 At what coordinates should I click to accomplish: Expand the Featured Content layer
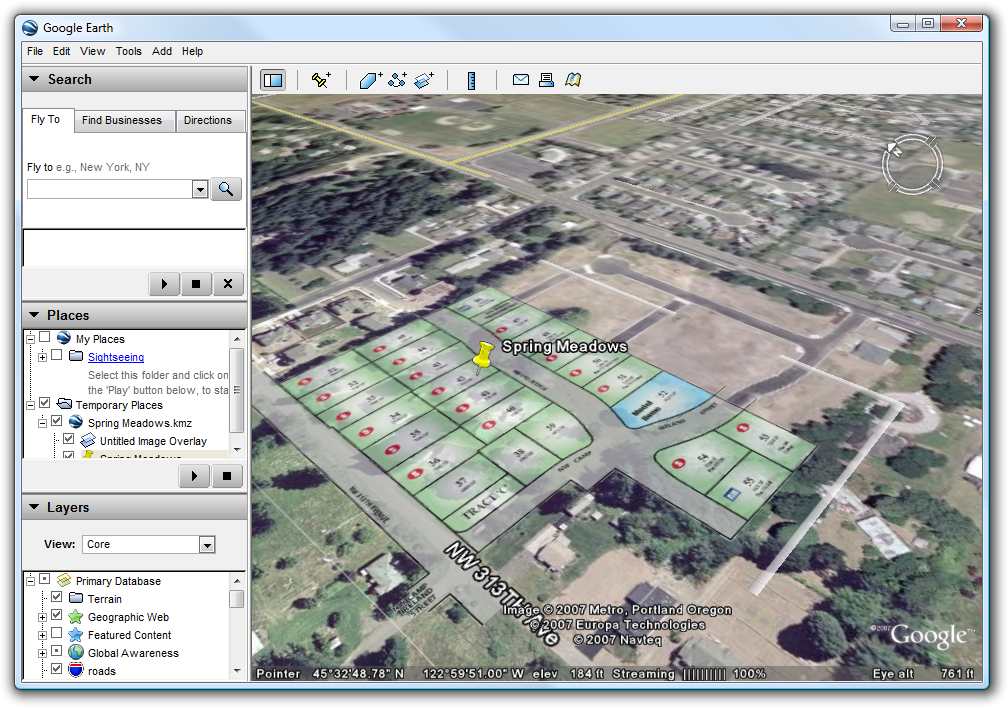tap(42, 635)
